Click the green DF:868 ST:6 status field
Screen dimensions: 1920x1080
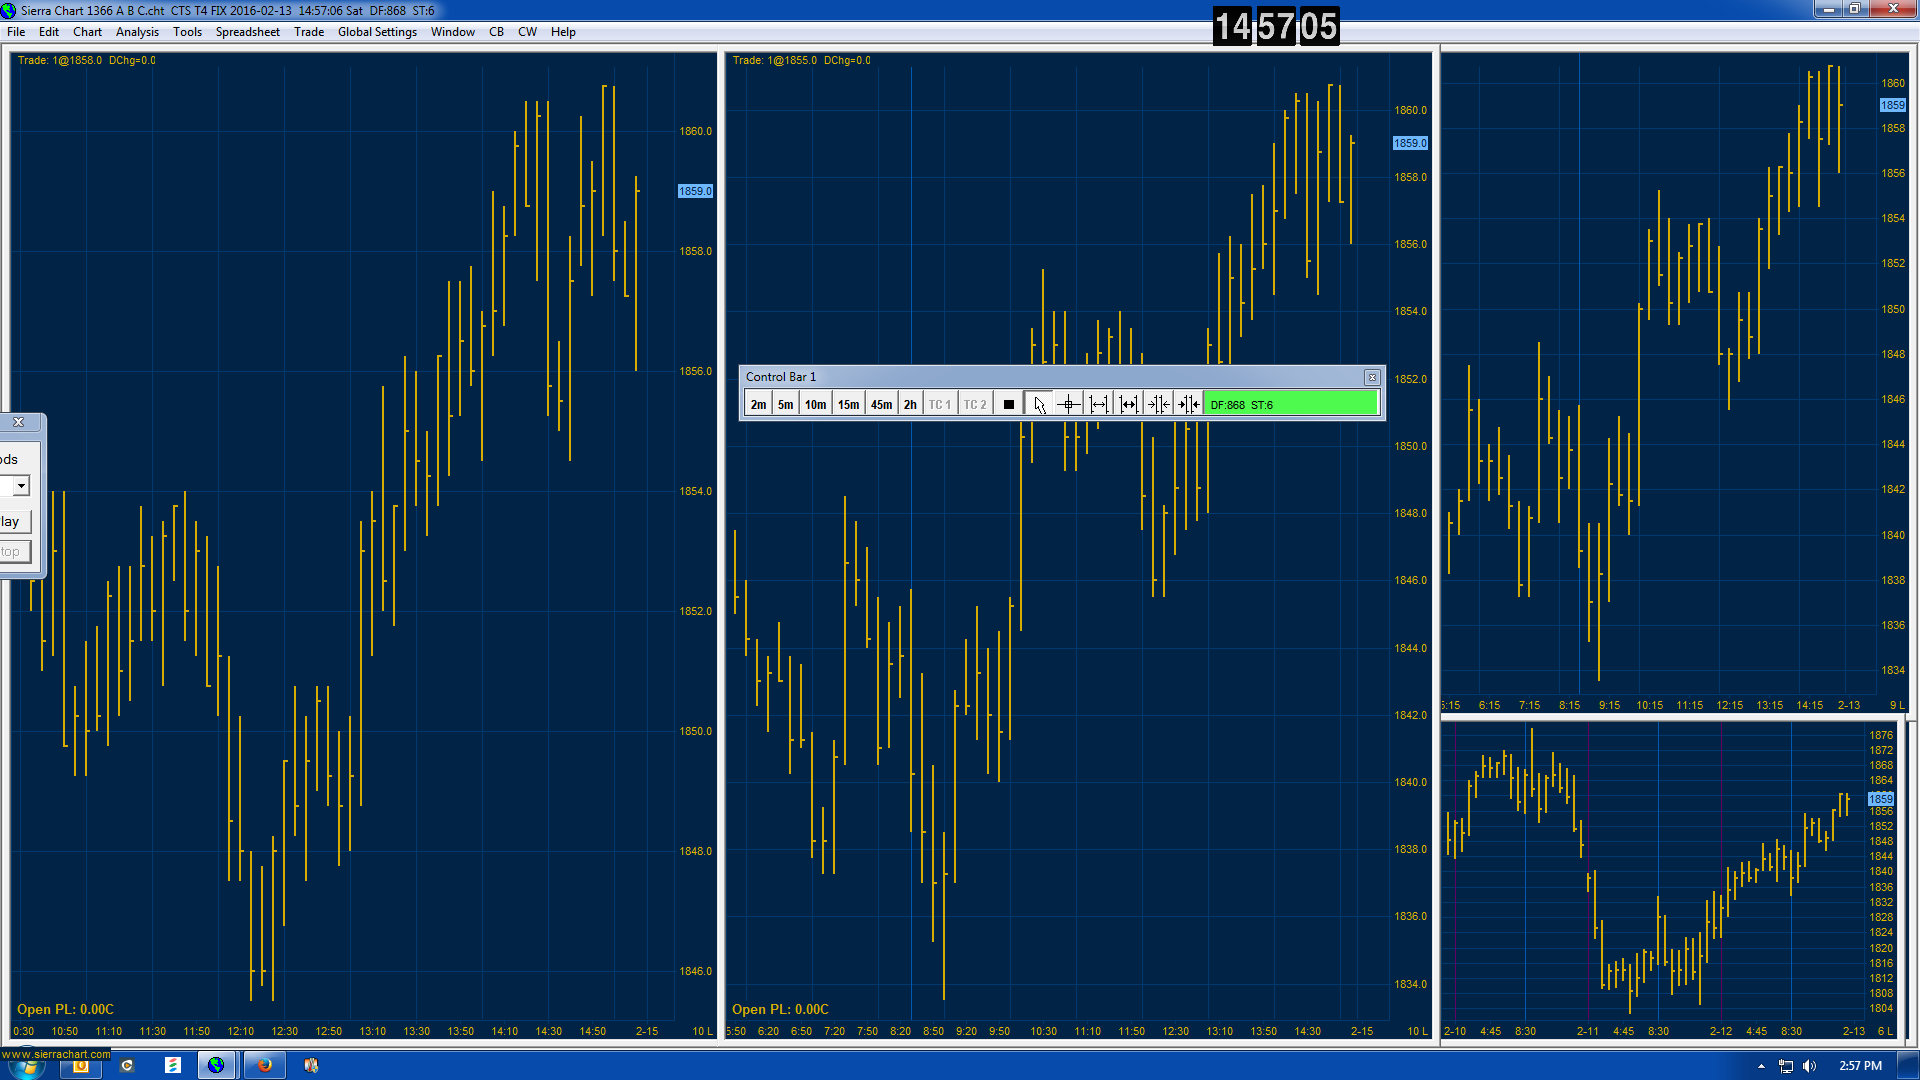1290,404
